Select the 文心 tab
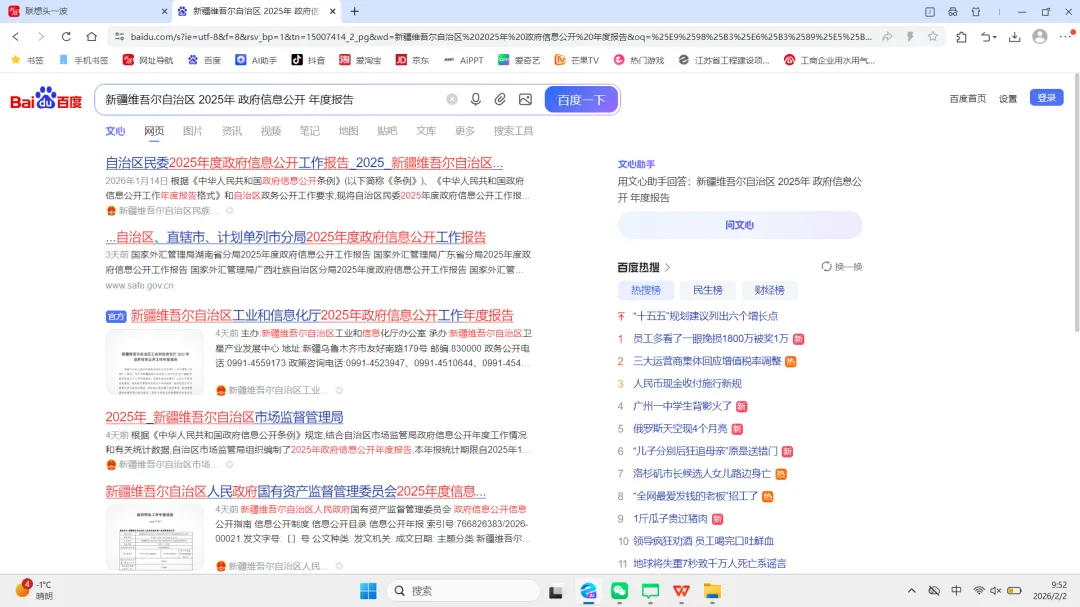The width and height of the screenshot is (1080, 607). [115, 131]
